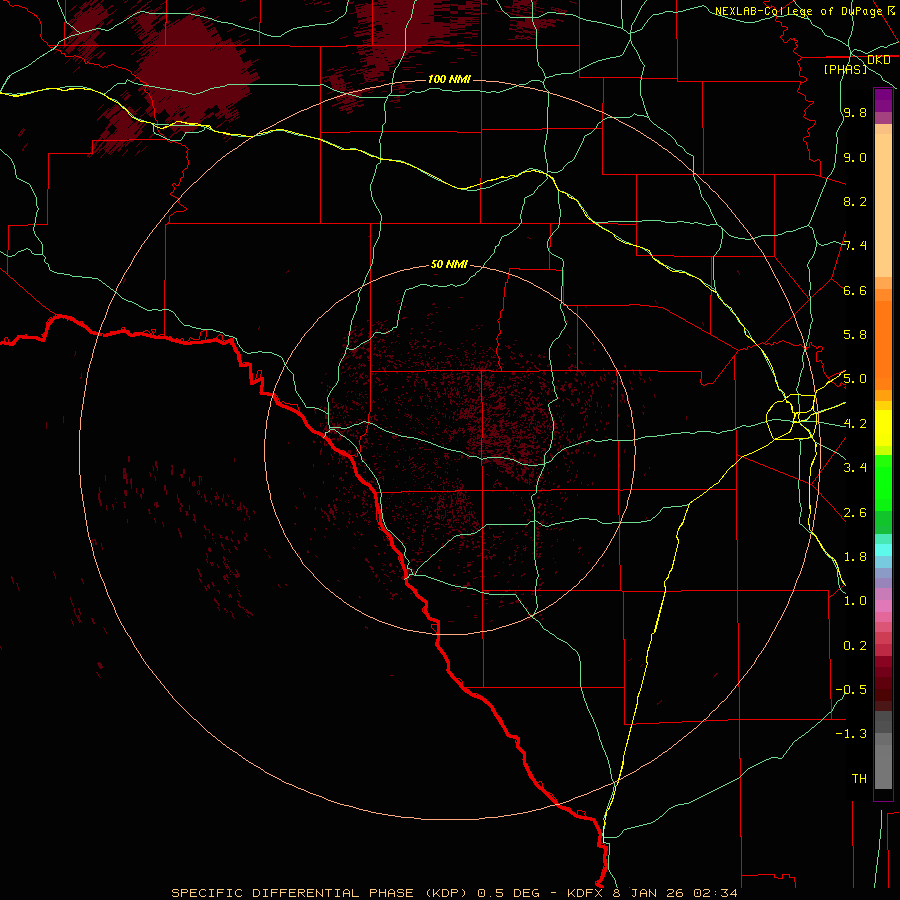Click the 100 NMI range ring label
This screenshot has height=900, width=900.
tap(449, 79)
